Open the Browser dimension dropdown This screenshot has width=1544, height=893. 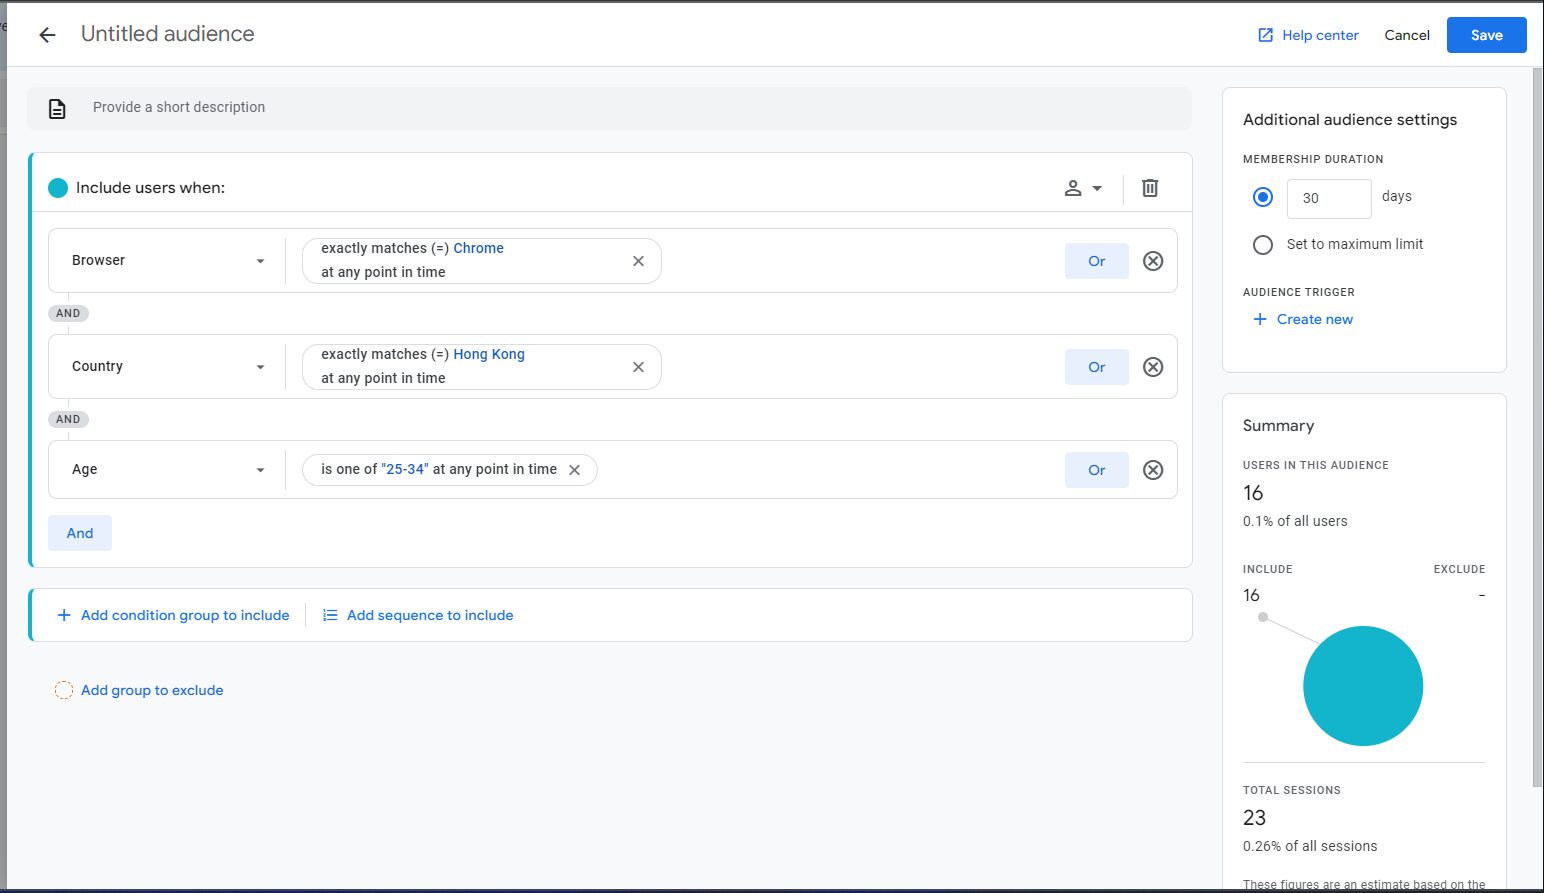click(167, 260)
